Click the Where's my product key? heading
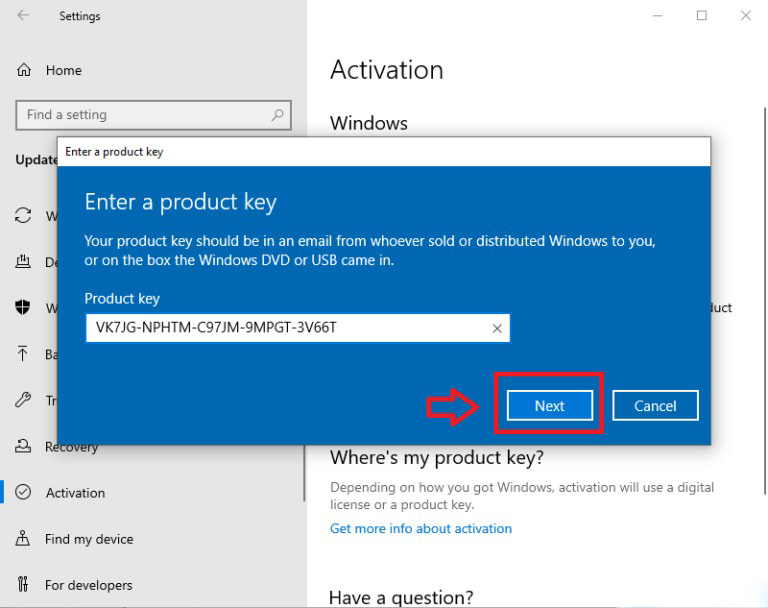This screenshot has height=608, width=768. pos(436,458)
